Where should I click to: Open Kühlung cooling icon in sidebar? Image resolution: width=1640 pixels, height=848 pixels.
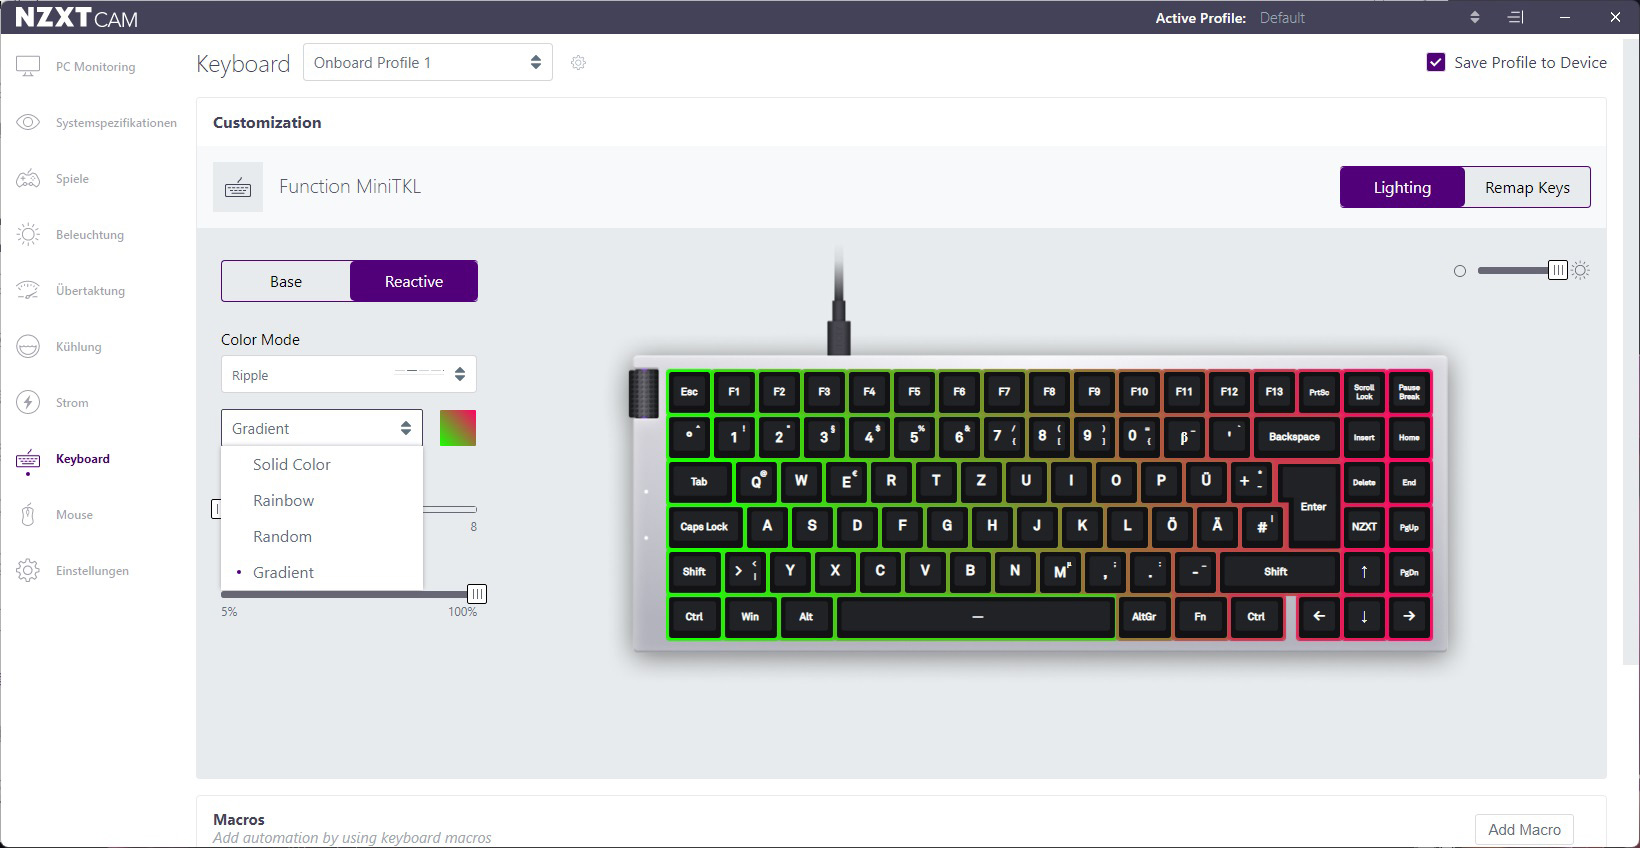tap(28, 346)
